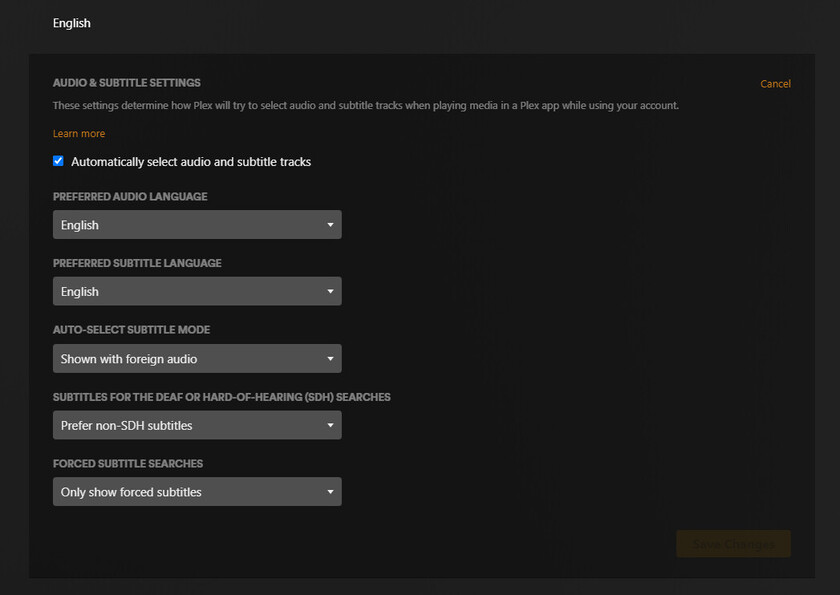The image size is (840, 595).
Task: Click the Forced Subtitle Searches arrow icon
Action: point(330,492)
